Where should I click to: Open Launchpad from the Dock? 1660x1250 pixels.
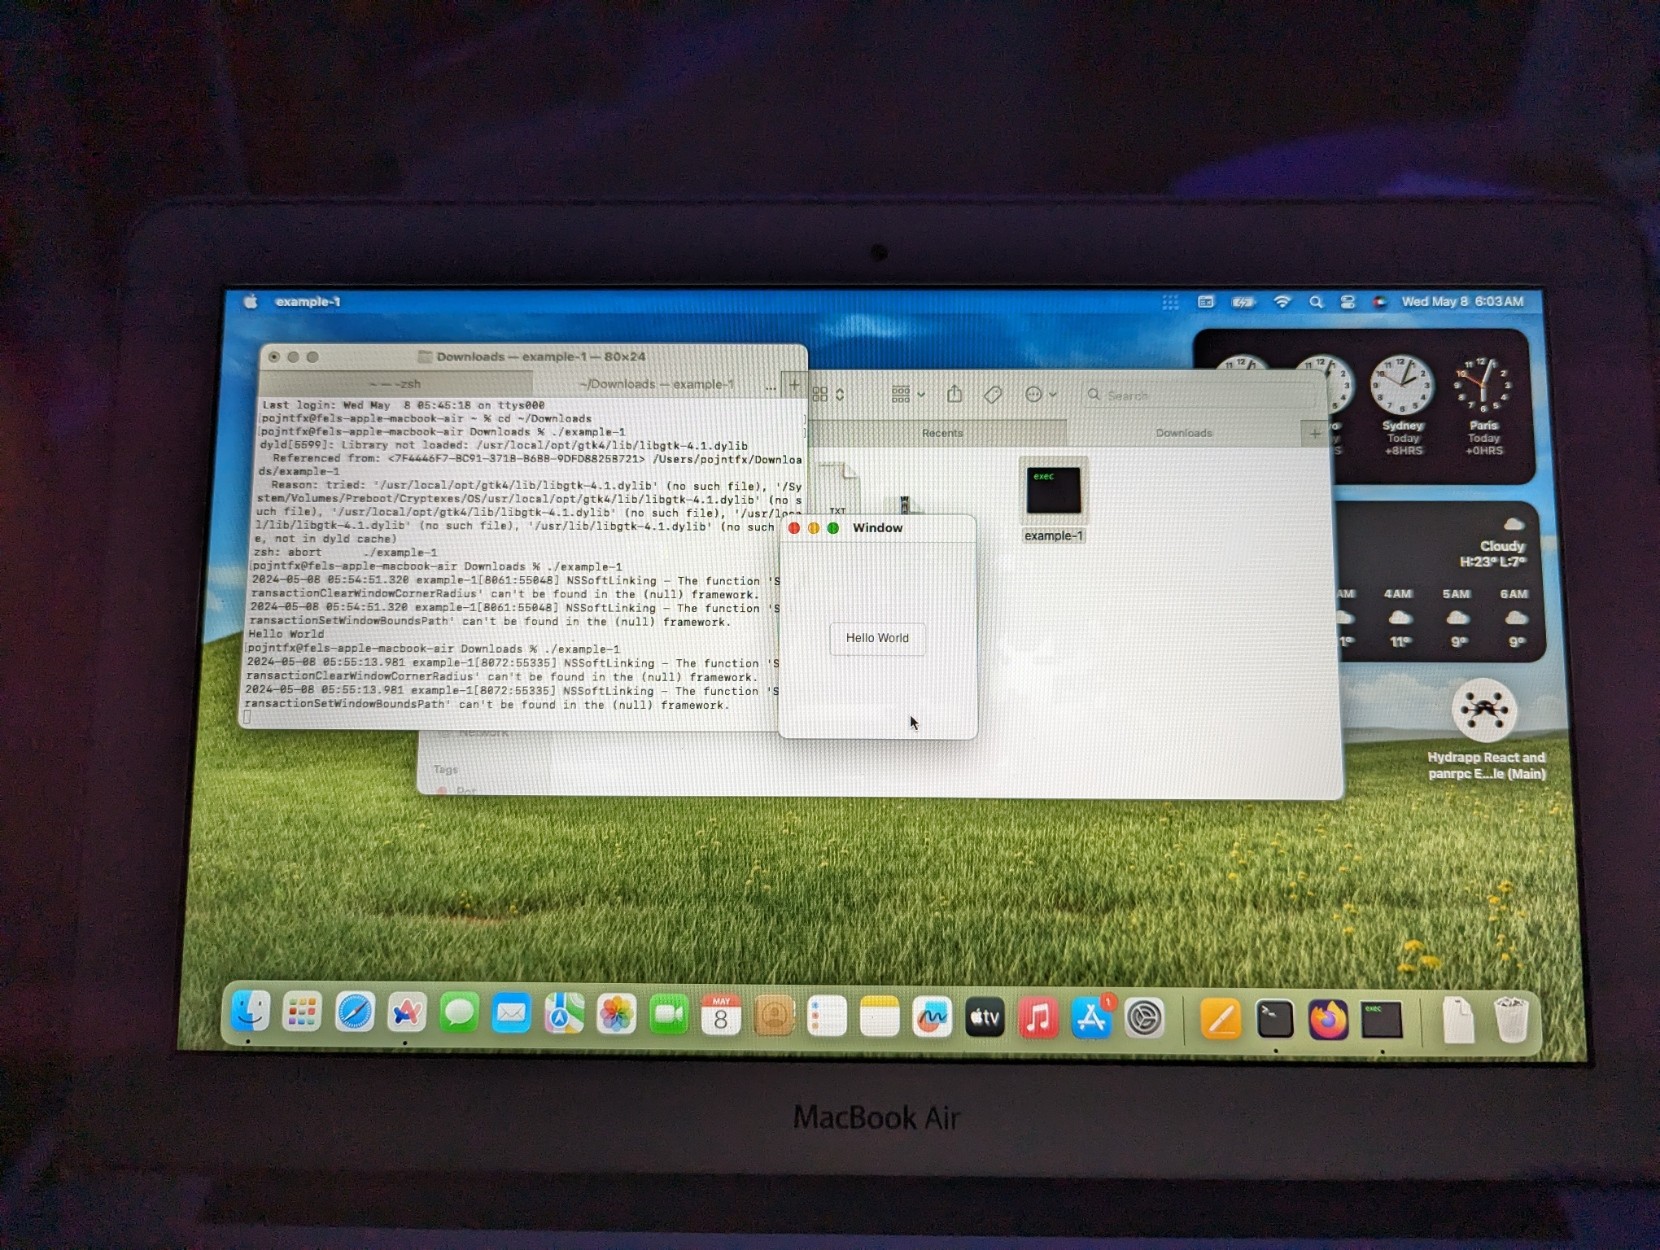[x=302, y=1013]
